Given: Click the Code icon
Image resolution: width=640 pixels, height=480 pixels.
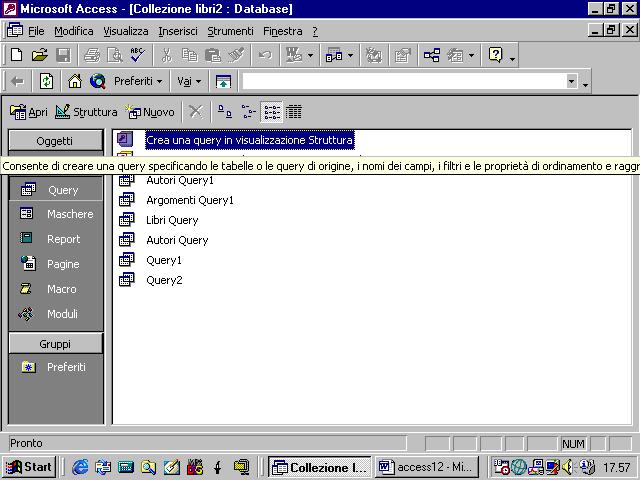Looking at the screenshot, I should click(x=373, y=55).
